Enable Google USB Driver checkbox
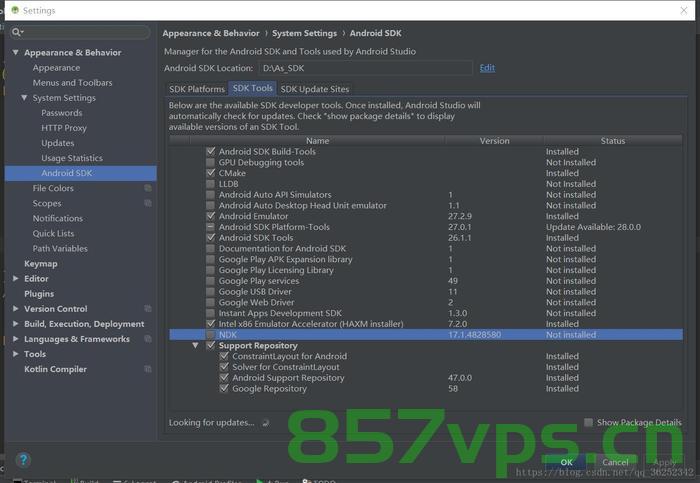This screenshot has width=700, height=483. [211, 291]
